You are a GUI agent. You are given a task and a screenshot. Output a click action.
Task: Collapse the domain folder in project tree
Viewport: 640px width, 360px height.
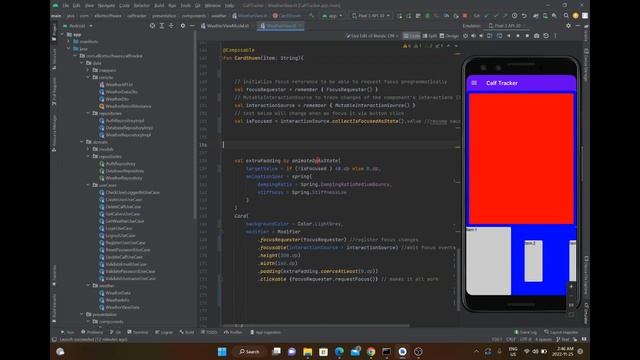click(82, 142)
